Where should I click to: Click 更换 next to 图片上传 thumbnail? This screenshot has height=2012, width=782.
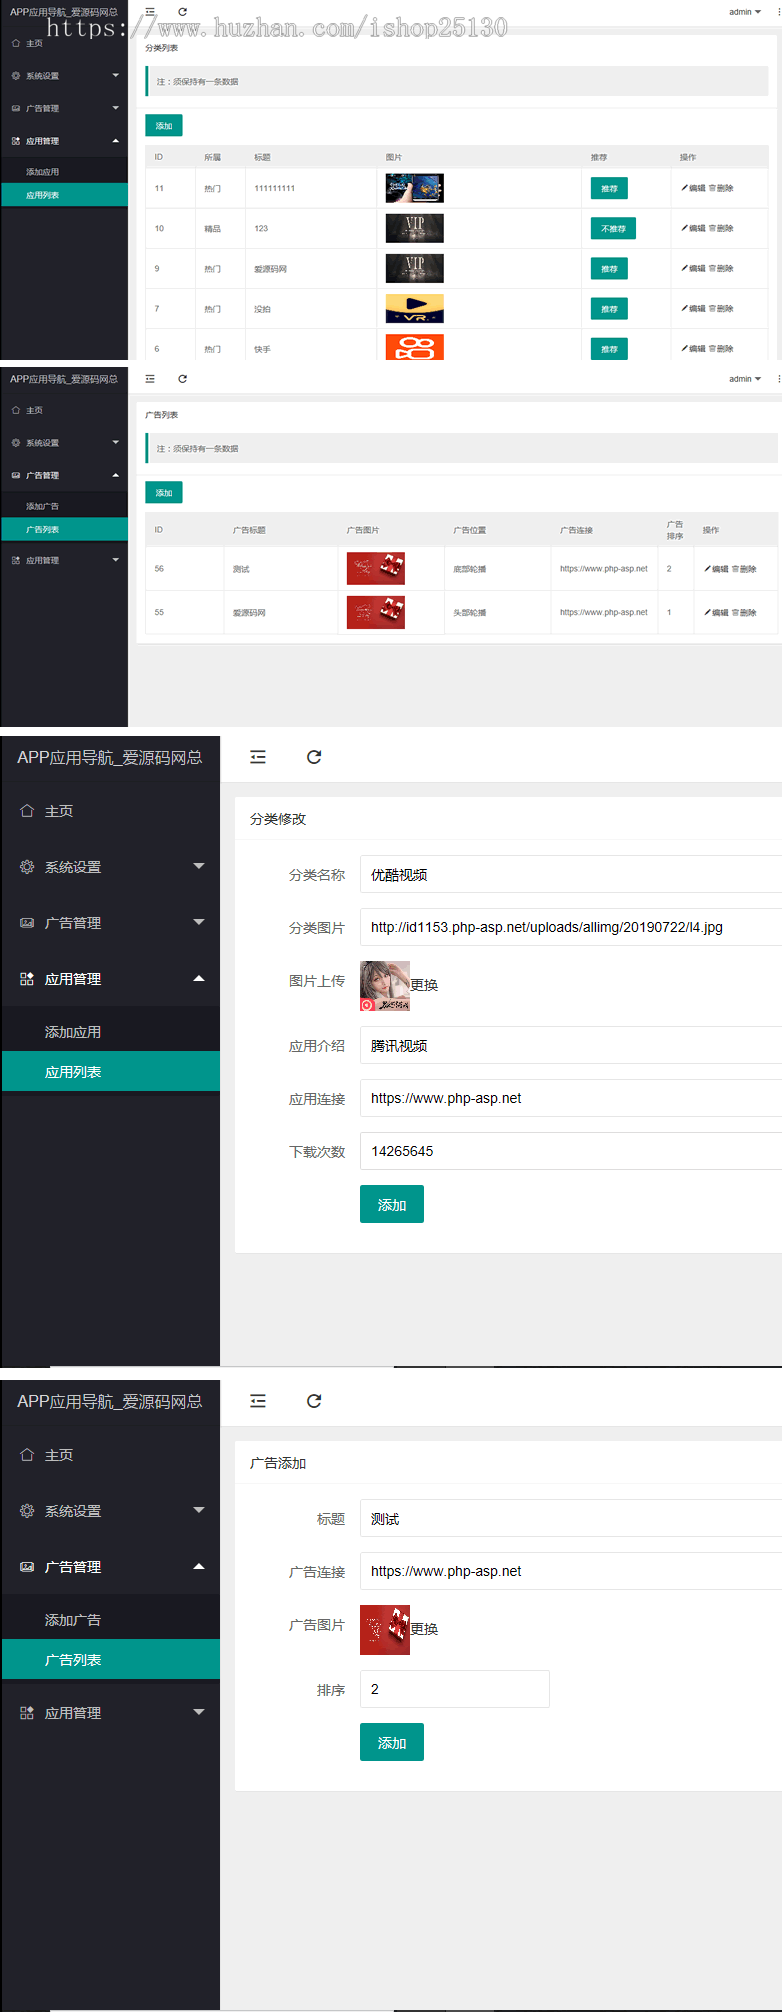coord(424,985)
